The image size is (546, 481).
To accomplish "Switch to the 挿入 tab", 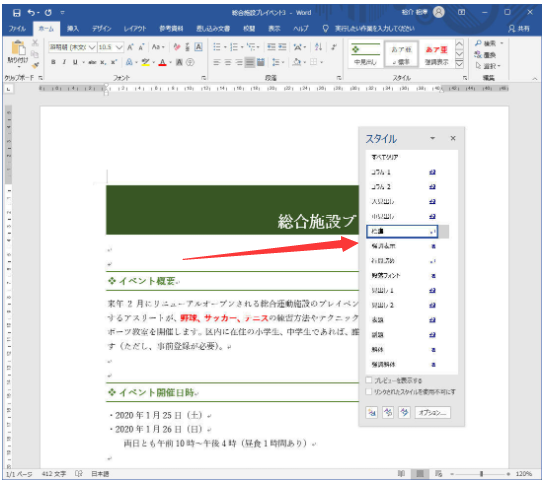I will 73,29.
